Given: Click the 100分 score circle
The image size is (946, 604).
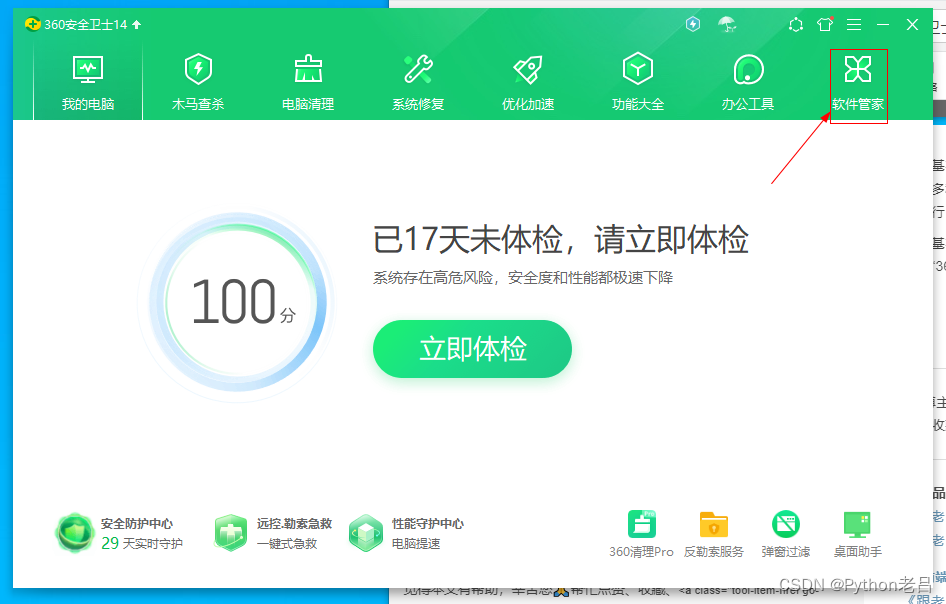Looking at the screenshot, I should pos(237,302).
